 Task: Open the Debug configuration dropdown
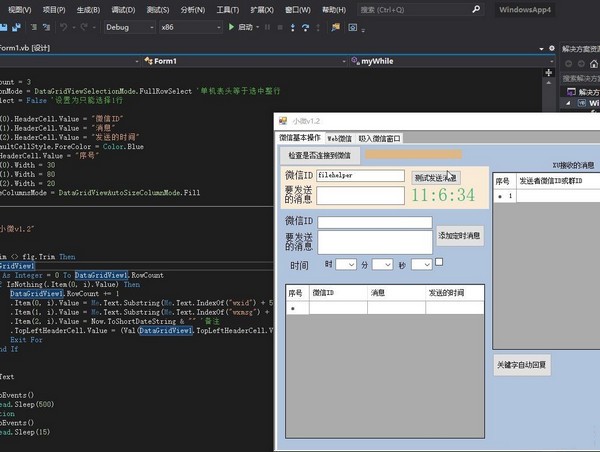click(129, 27)
